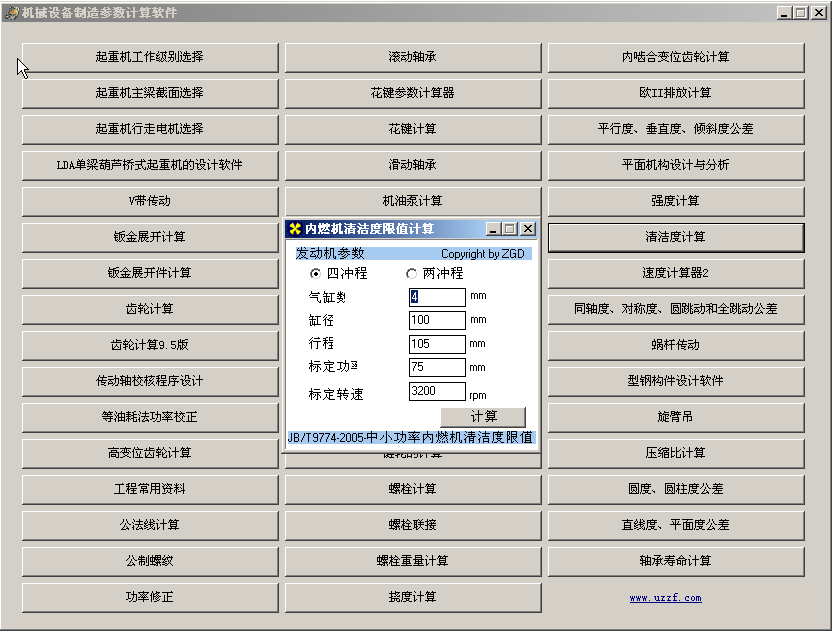This screenshot has height=631, width=832.
Task: Open 速度计算器2
Action: click(x=676, y=273)
